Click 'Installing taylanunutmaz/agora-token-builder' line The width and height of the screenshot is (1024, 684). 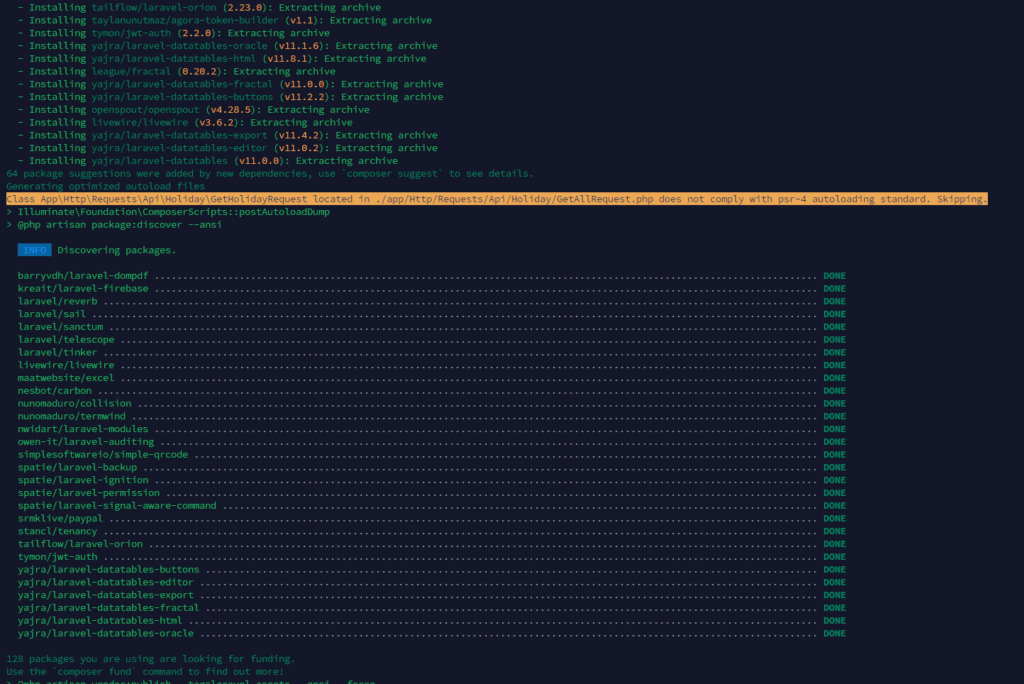pyautogui.click(x=225, y=20)
